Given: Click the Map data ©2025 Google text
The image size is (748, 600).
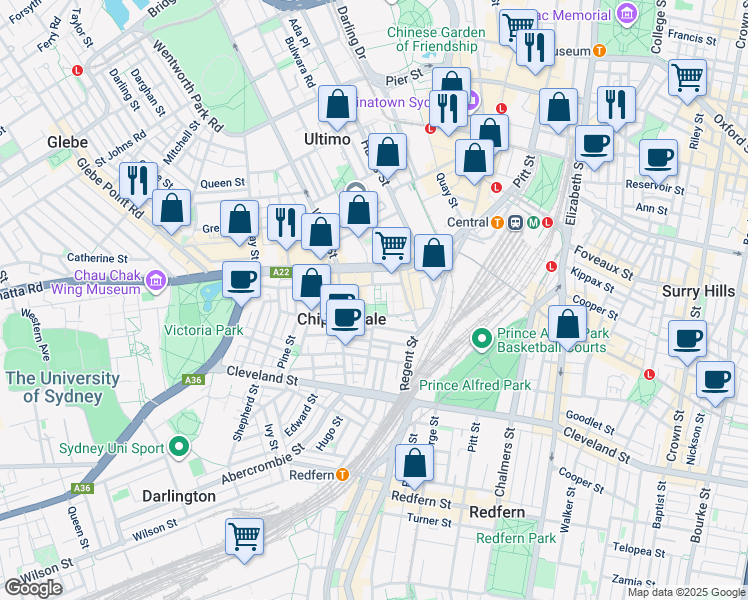Looking at the screenshot, I should click(684, 592).
